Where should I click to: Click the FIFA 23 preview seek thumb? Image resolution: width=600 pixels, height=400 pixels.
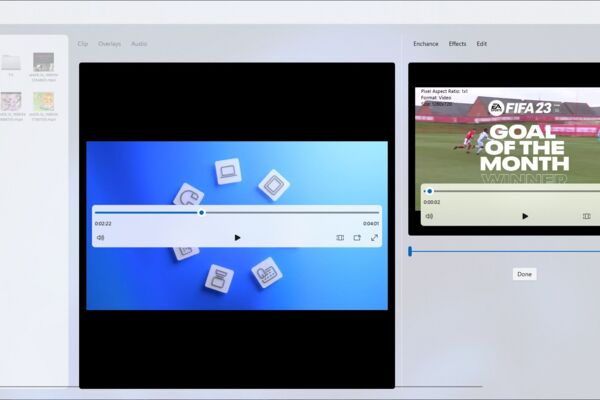(430, 191)
